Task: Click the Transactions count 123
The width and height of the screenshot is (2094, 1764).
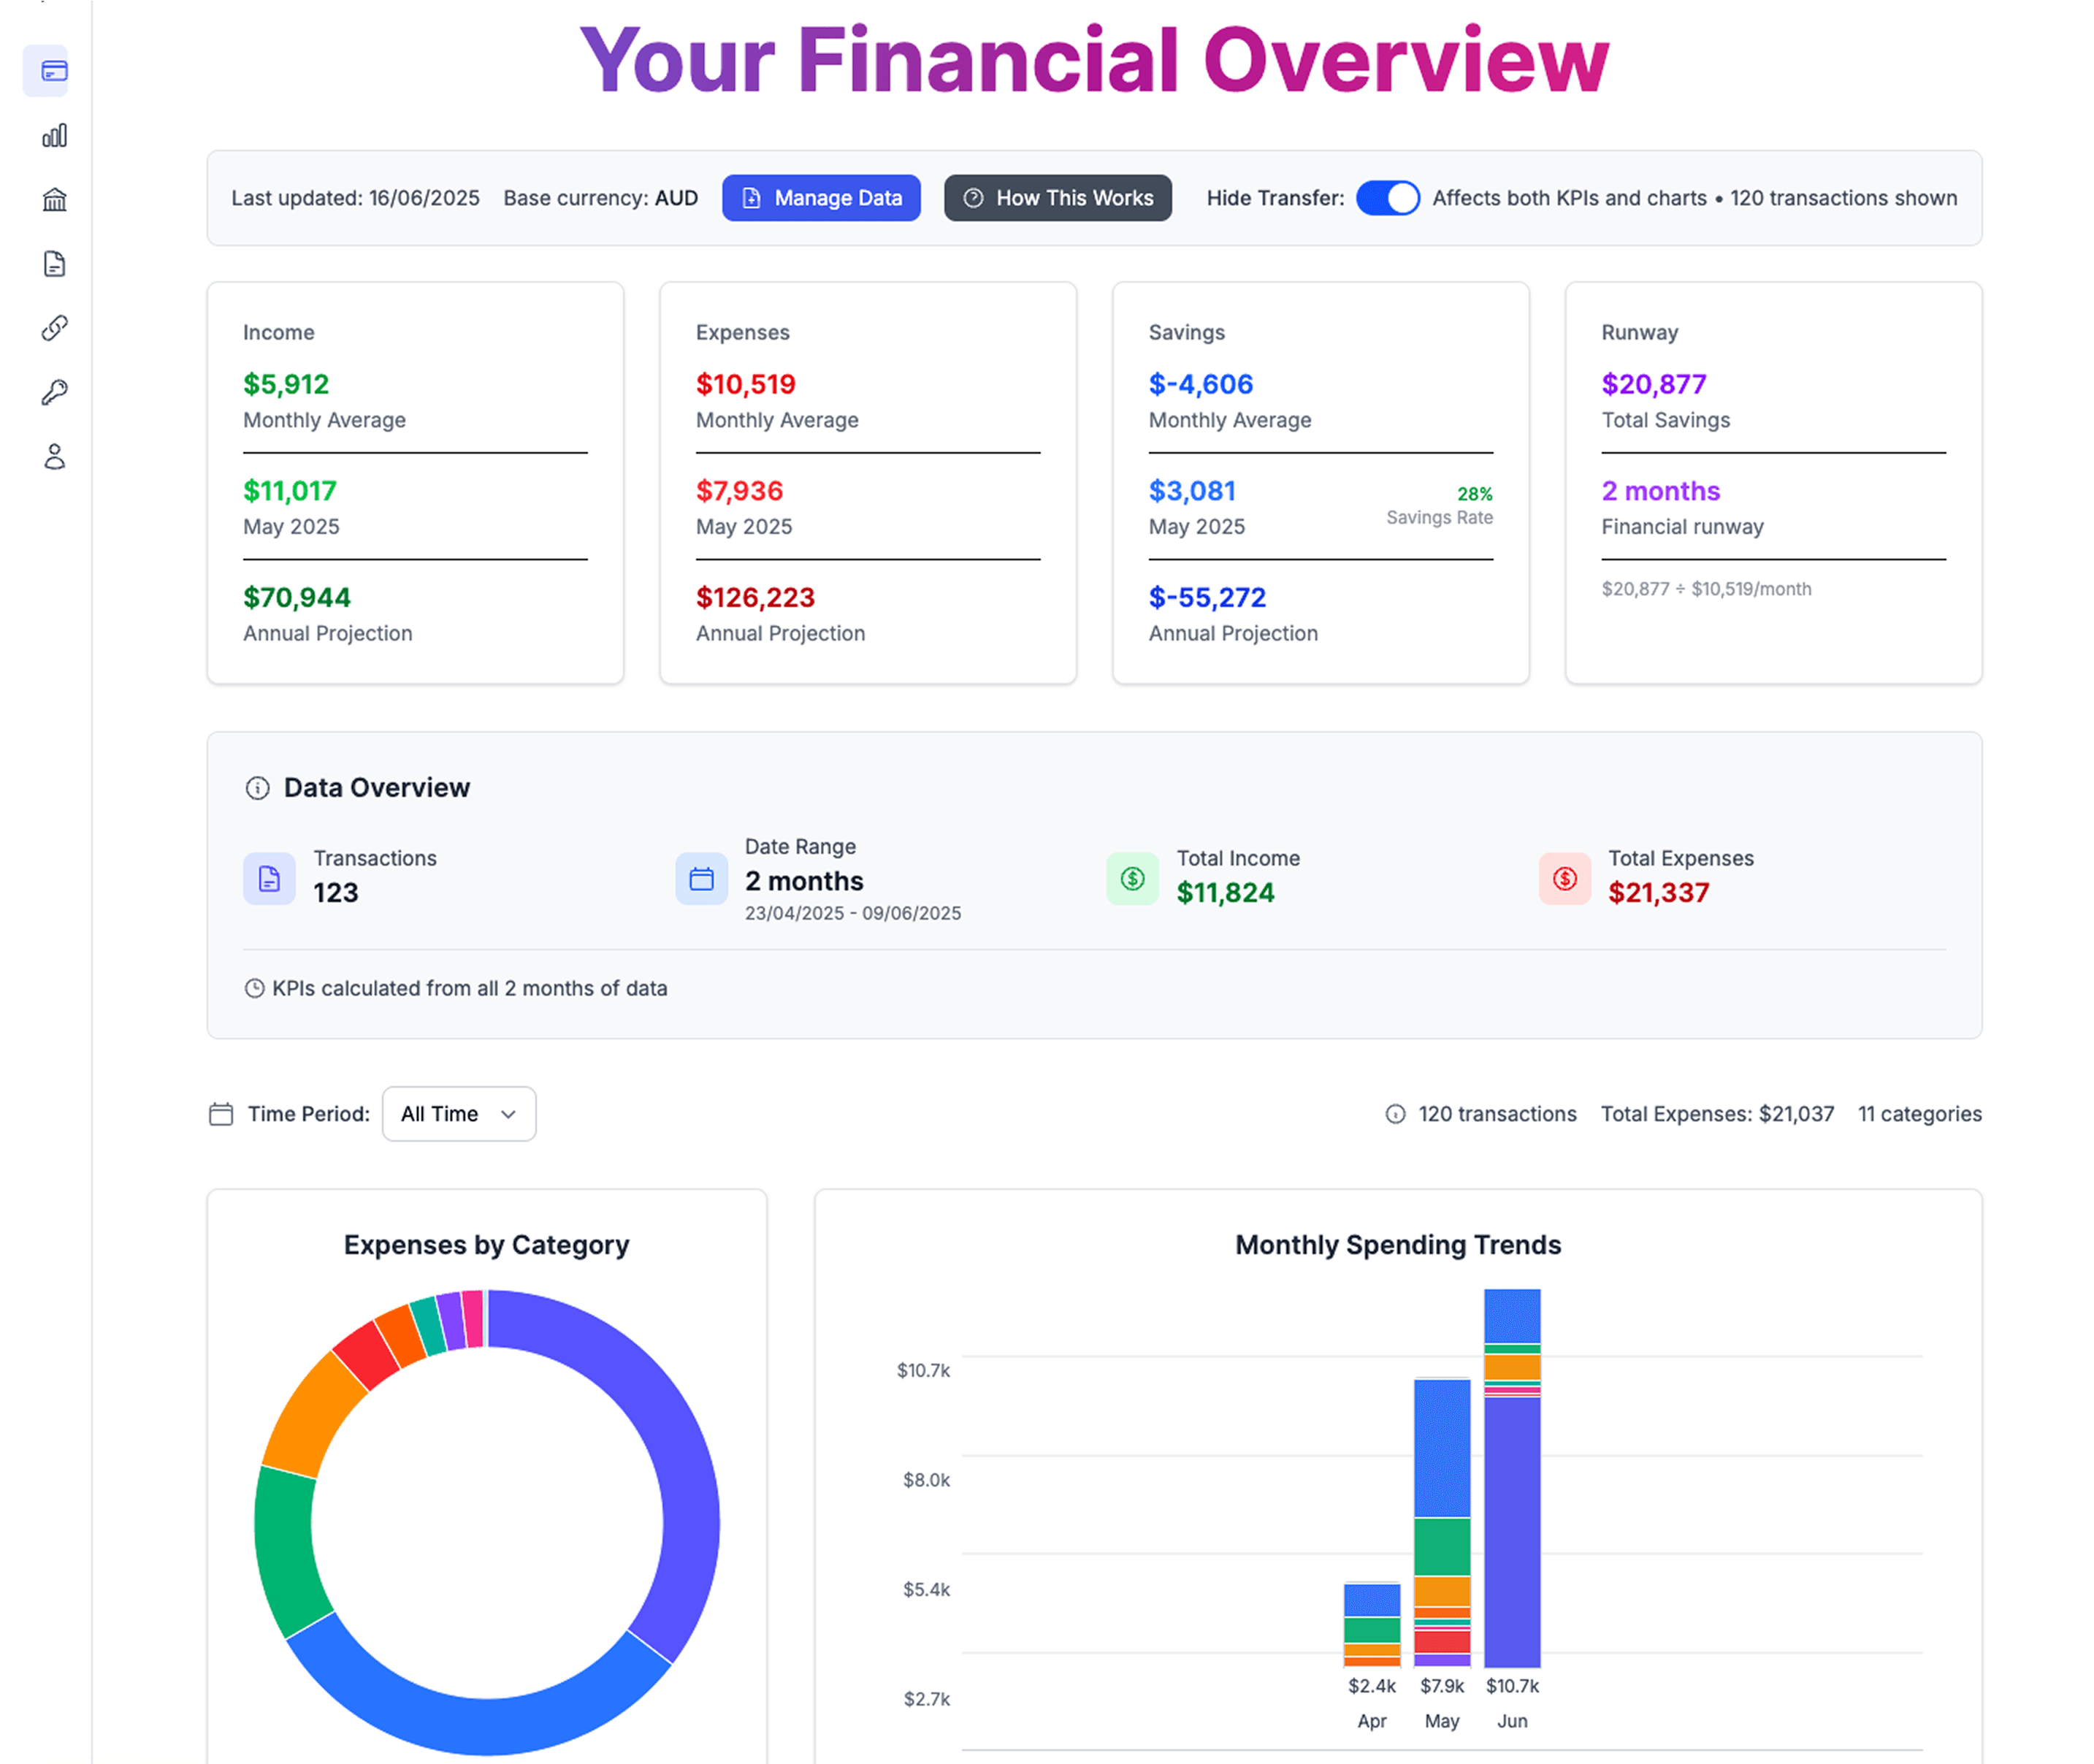Action: coord(336,893)
